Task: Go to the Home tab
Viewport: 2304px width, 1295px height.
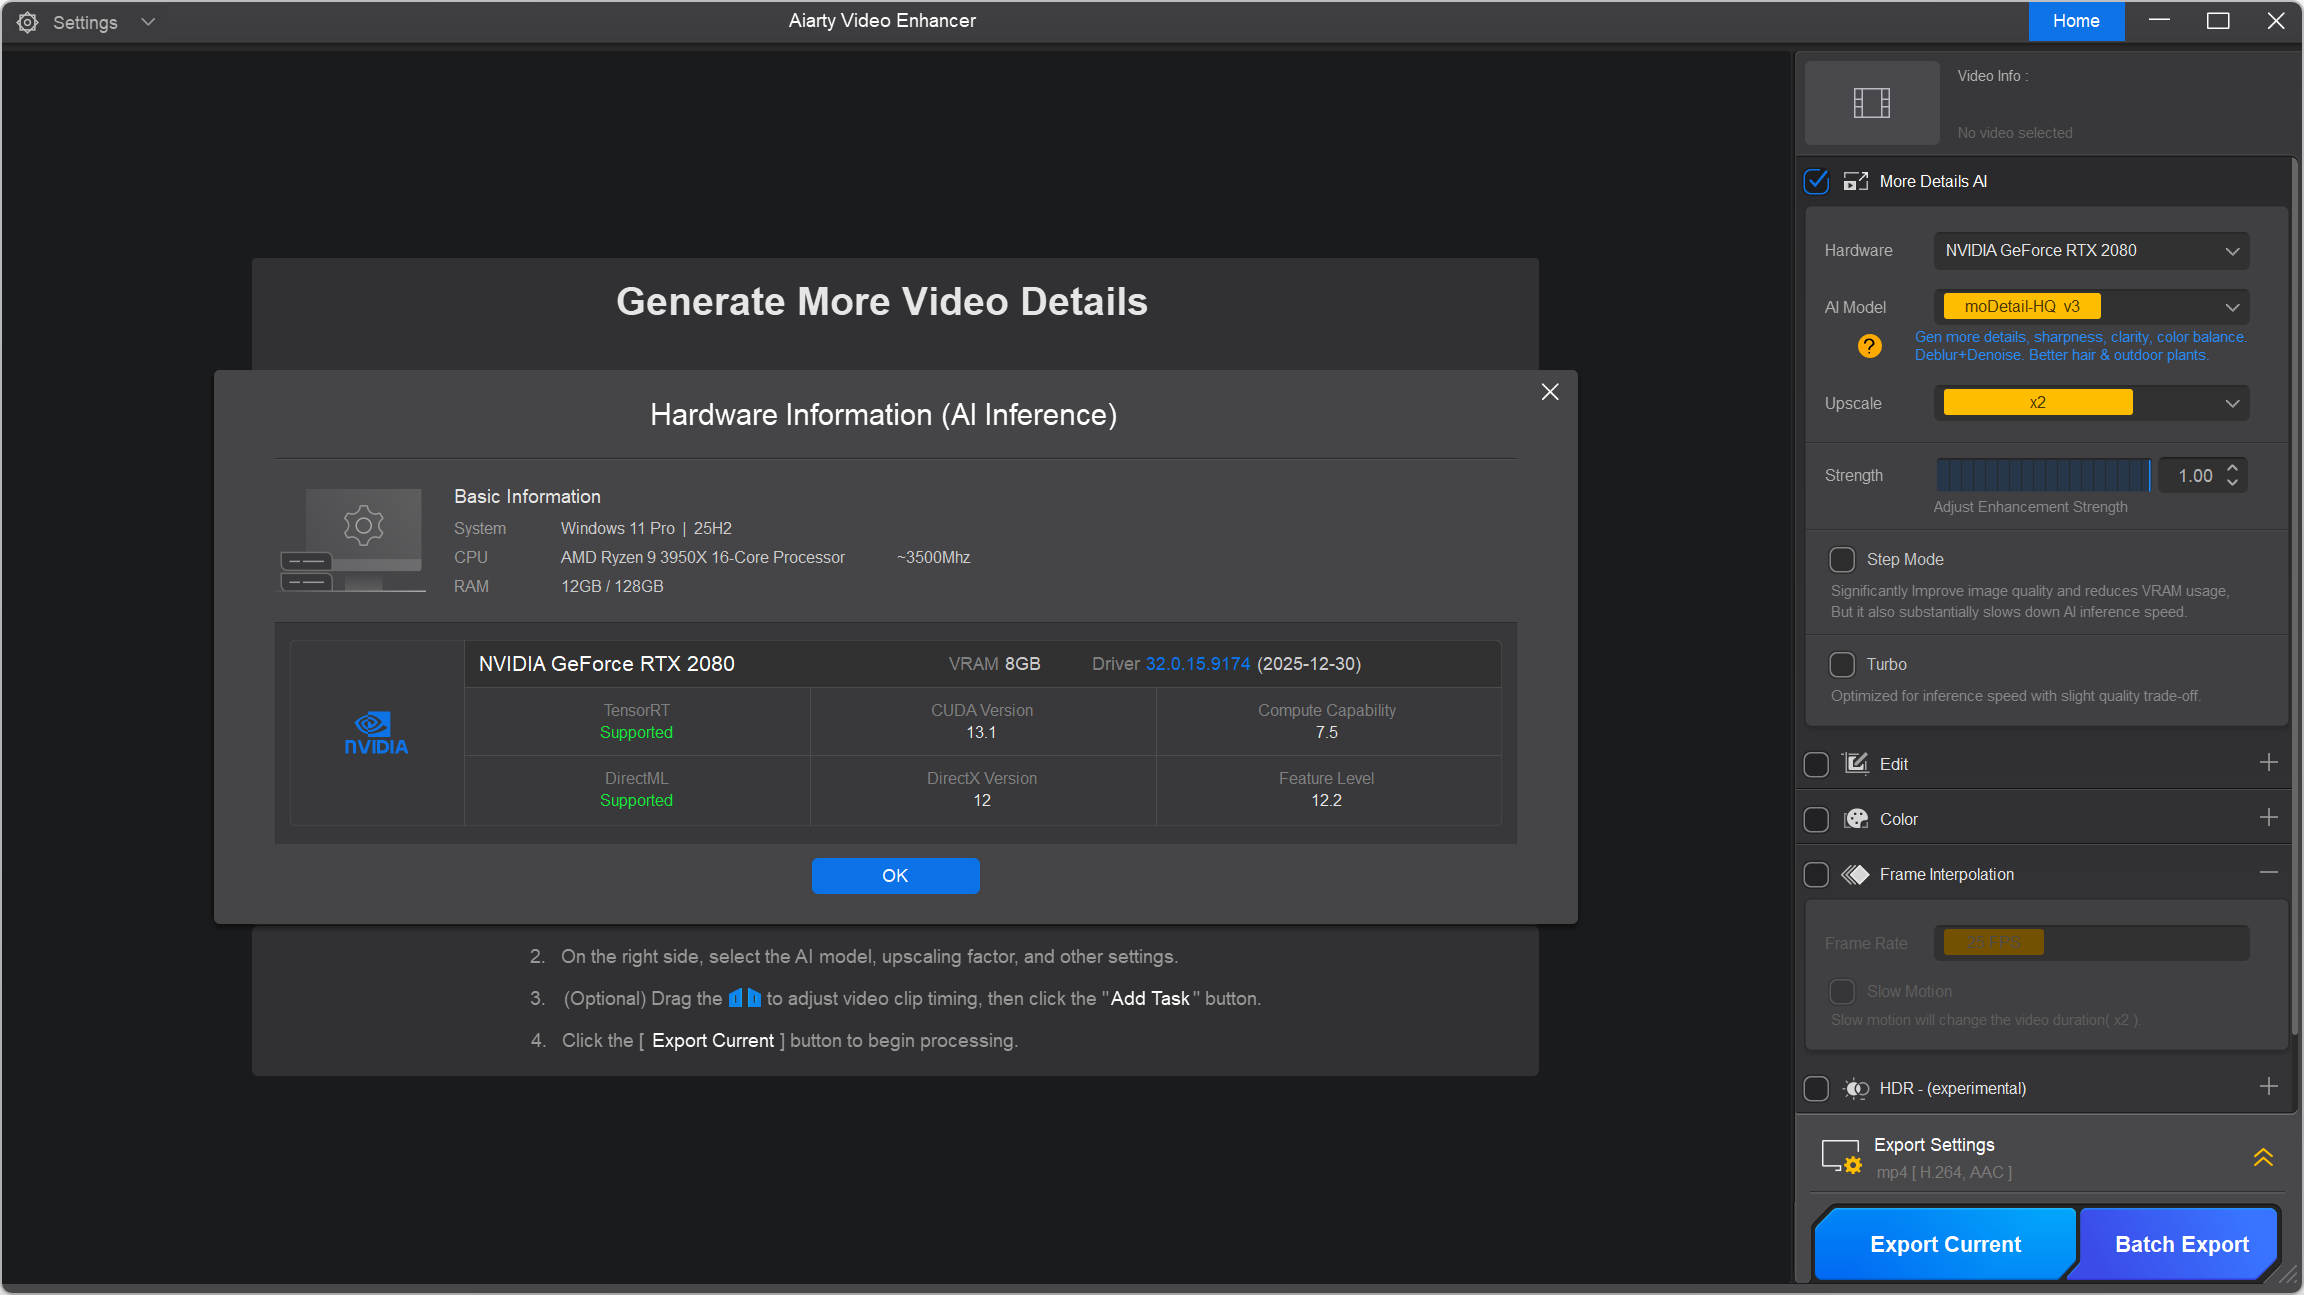Action: click(x=2076, y=21)
